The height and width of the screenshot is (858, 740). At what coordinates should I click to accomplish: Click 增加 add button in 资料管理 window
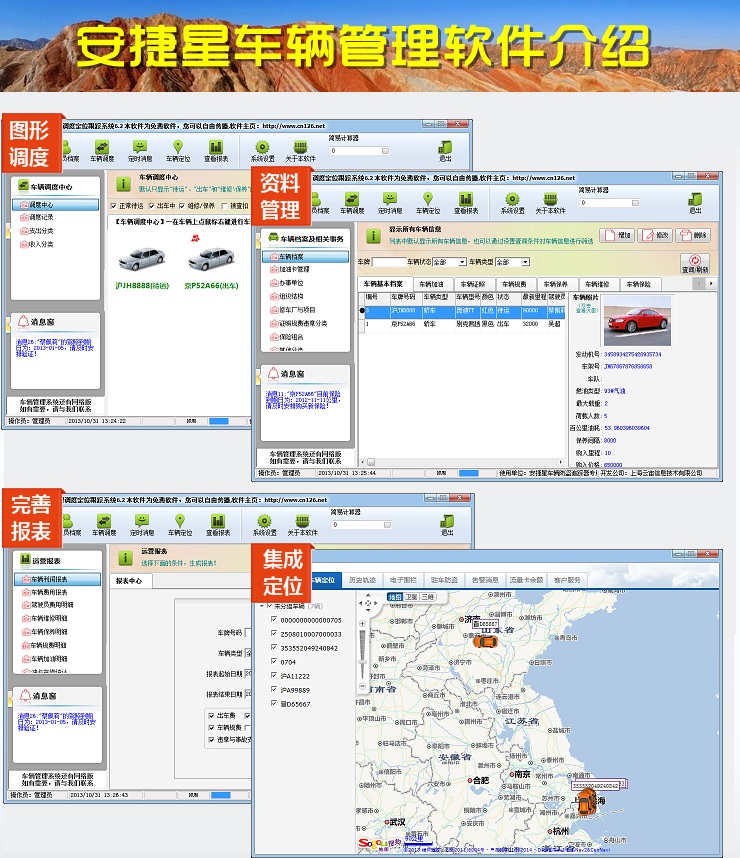coord(617,235)
